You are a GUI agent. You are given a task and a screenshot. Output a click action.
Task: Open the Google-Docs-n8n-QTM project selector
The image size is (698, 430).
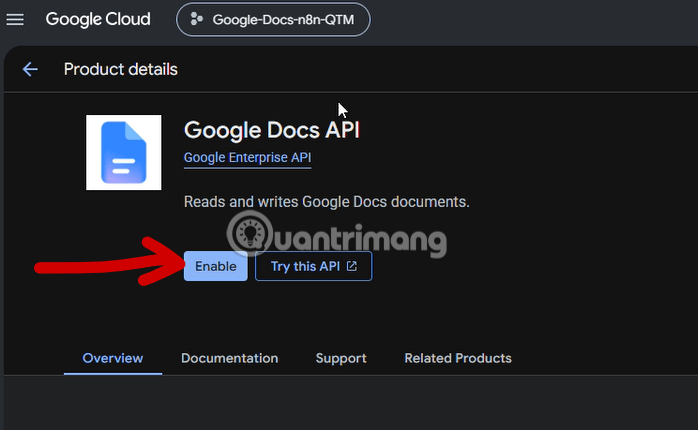click(273, 20)
